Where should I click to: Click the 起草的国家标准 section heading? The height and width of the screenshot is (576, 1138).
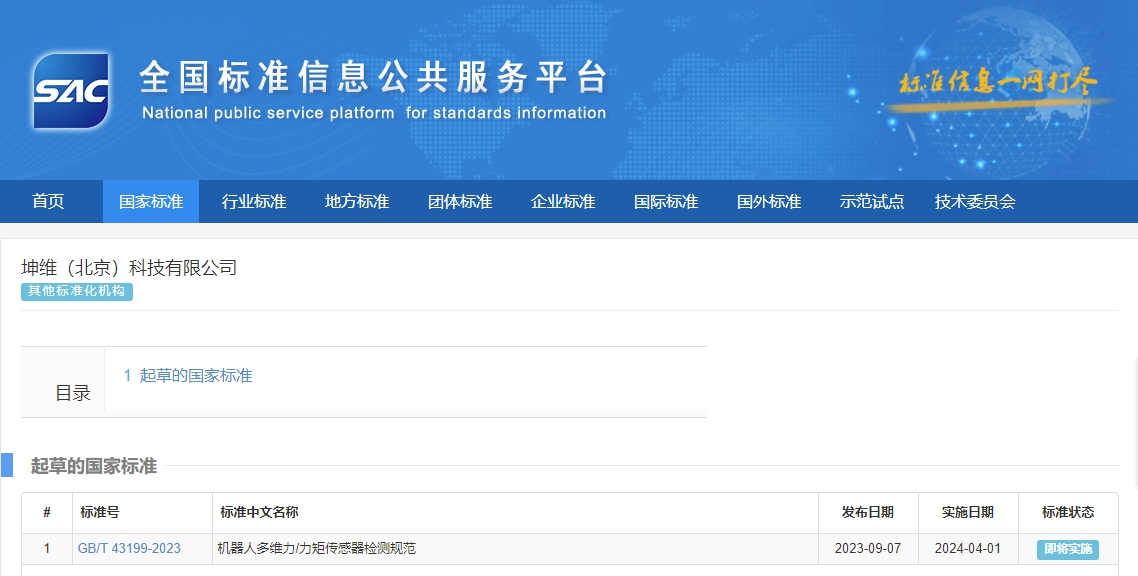pos(94,466)
